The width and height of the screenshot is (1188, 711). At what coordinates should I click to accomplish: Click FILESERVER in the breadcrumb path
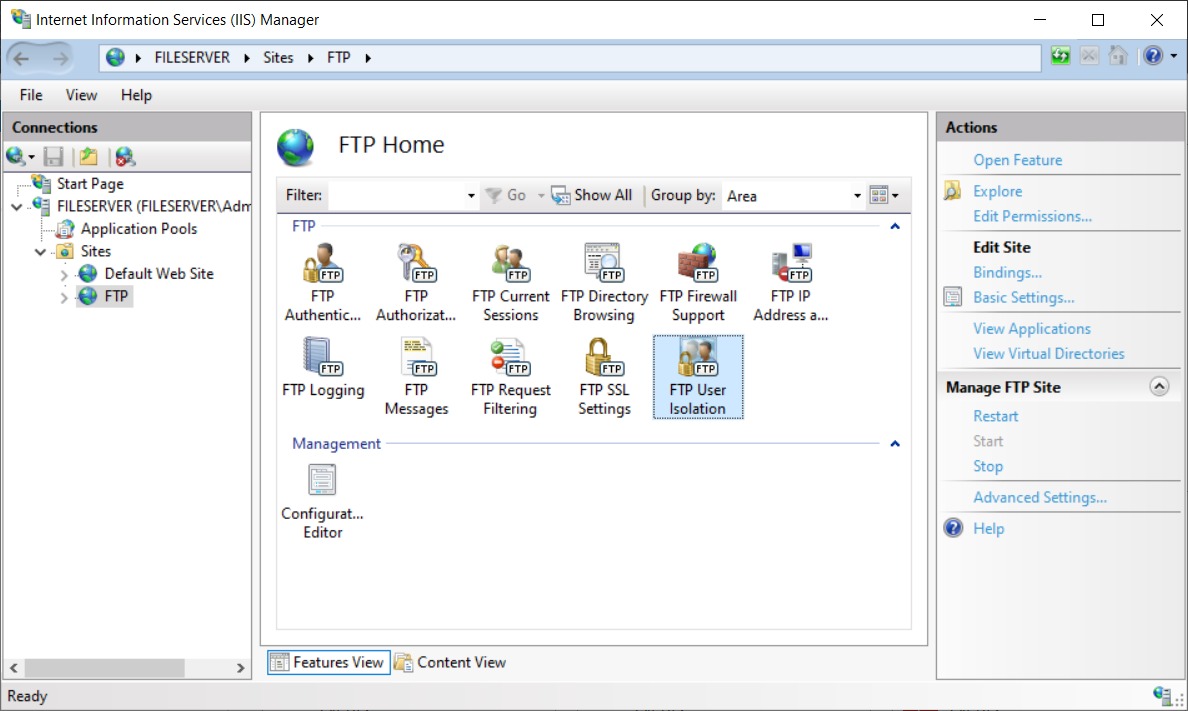(192, 58)
